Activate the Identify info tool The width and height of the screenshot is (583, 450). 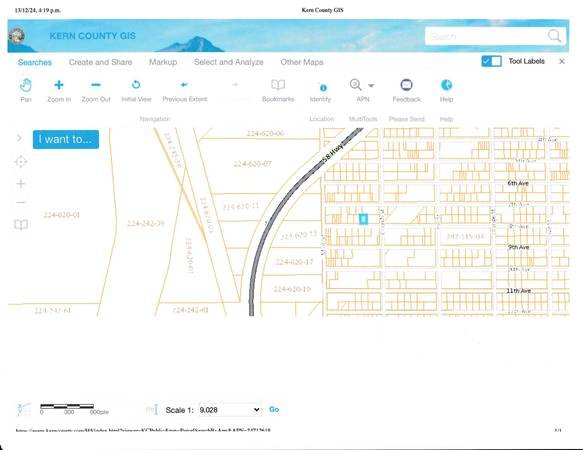point(323,88)
